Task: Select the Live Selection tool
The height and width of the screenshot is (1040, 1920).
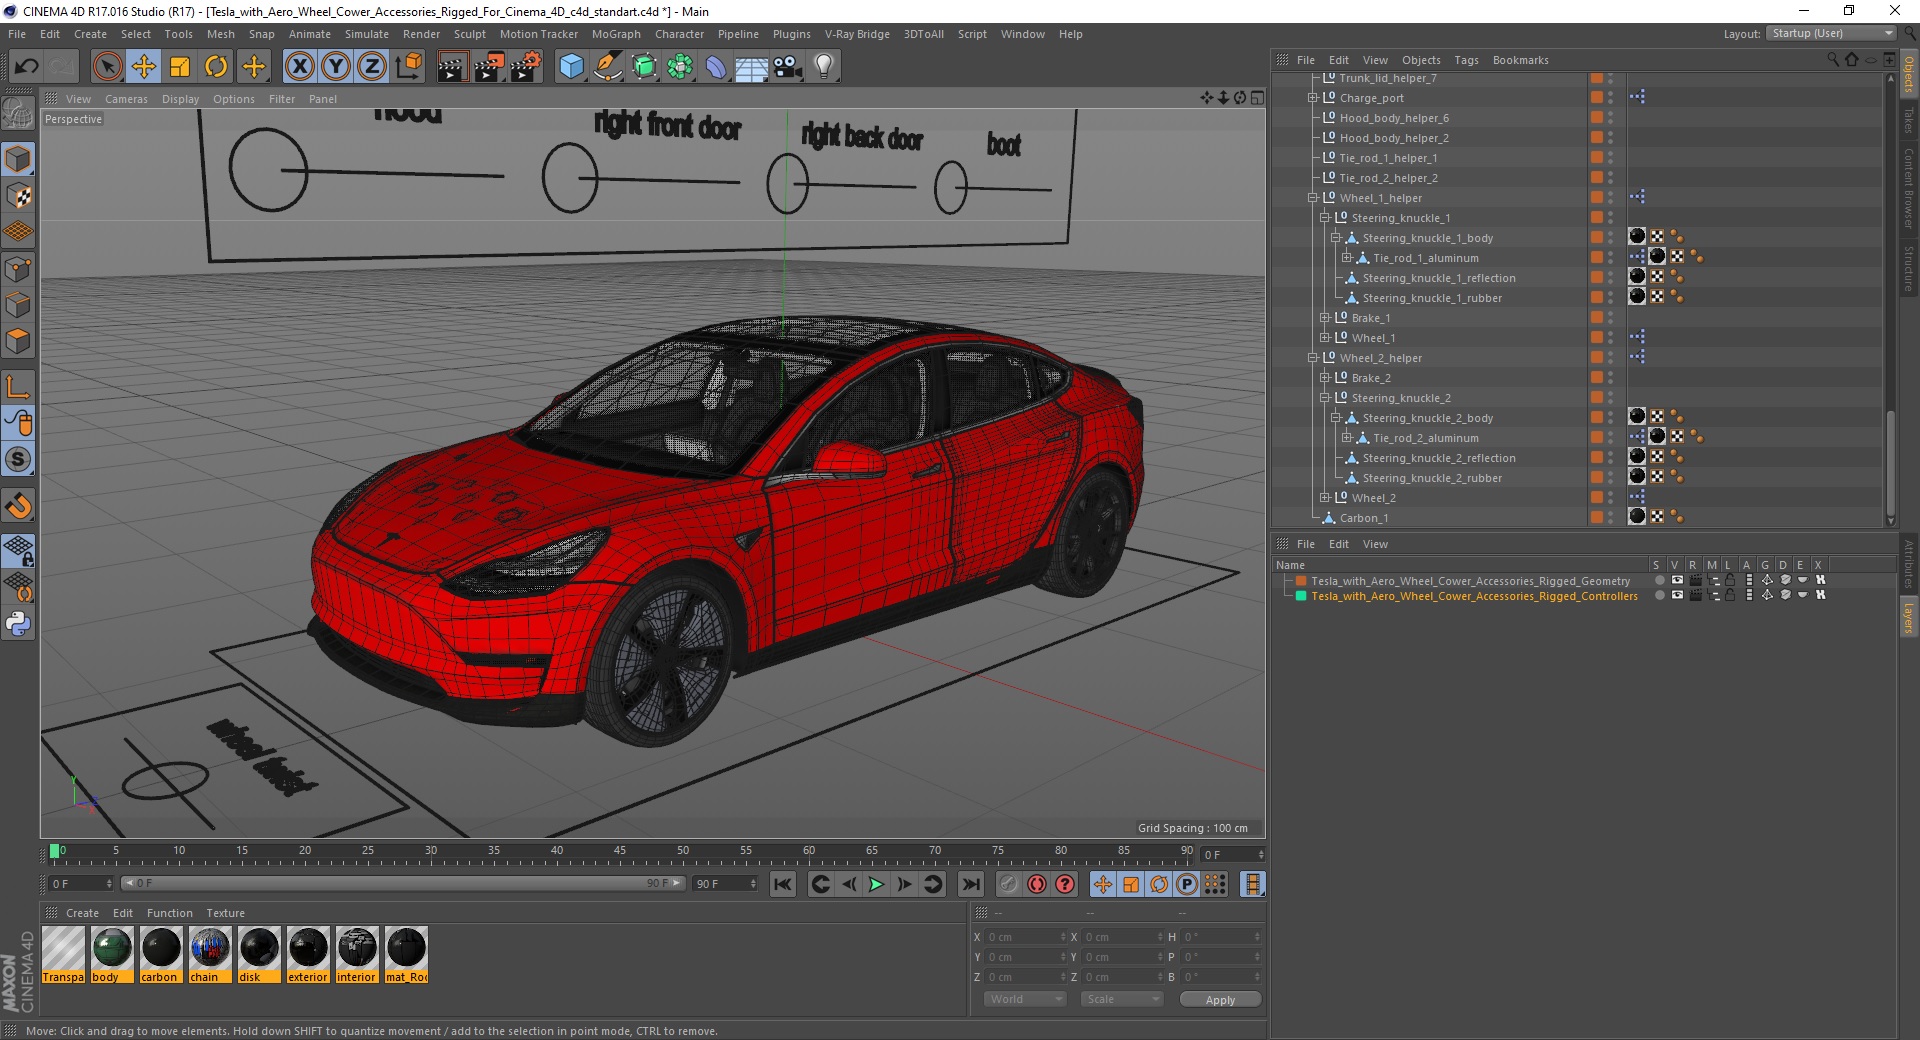Action: (107, 67)
